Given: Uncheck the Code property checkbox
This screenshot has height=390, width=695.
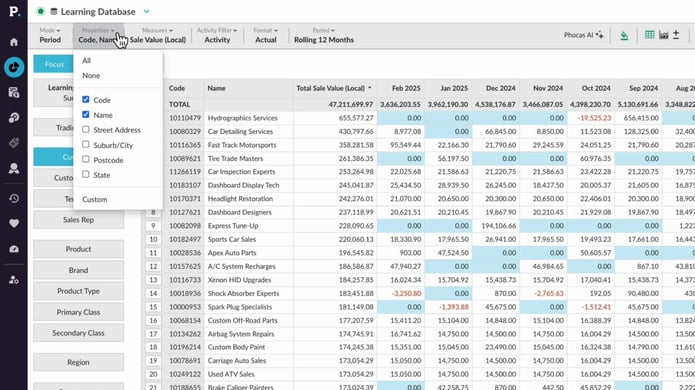Looking at the screenshot, I should (x=86, y=100).
